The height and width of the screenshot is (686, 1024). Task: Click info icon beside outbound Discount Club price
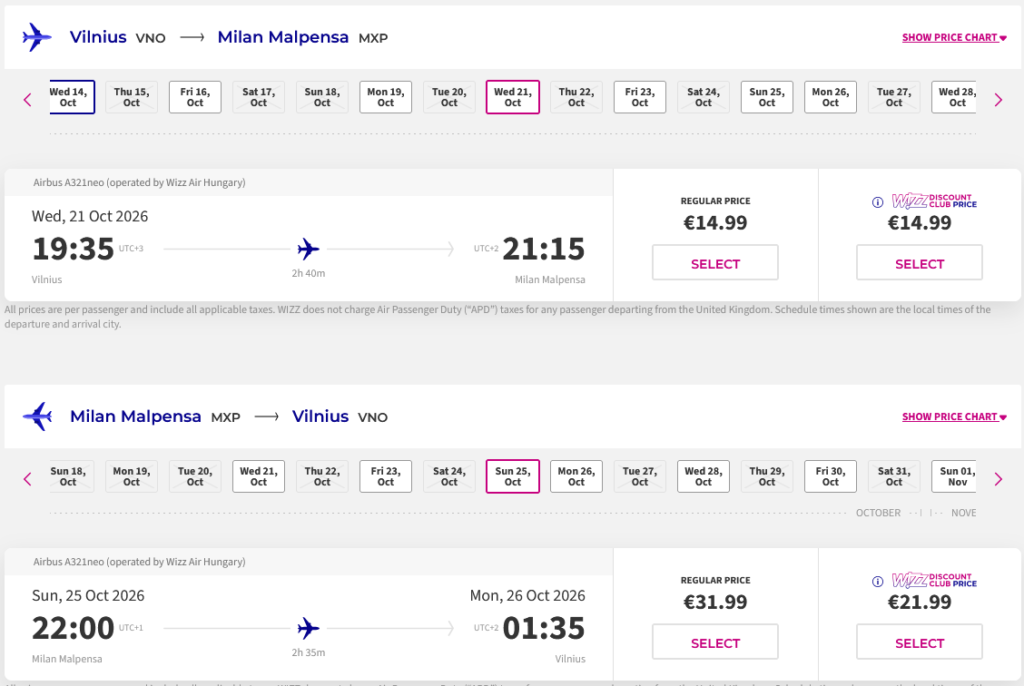[878, 201]
